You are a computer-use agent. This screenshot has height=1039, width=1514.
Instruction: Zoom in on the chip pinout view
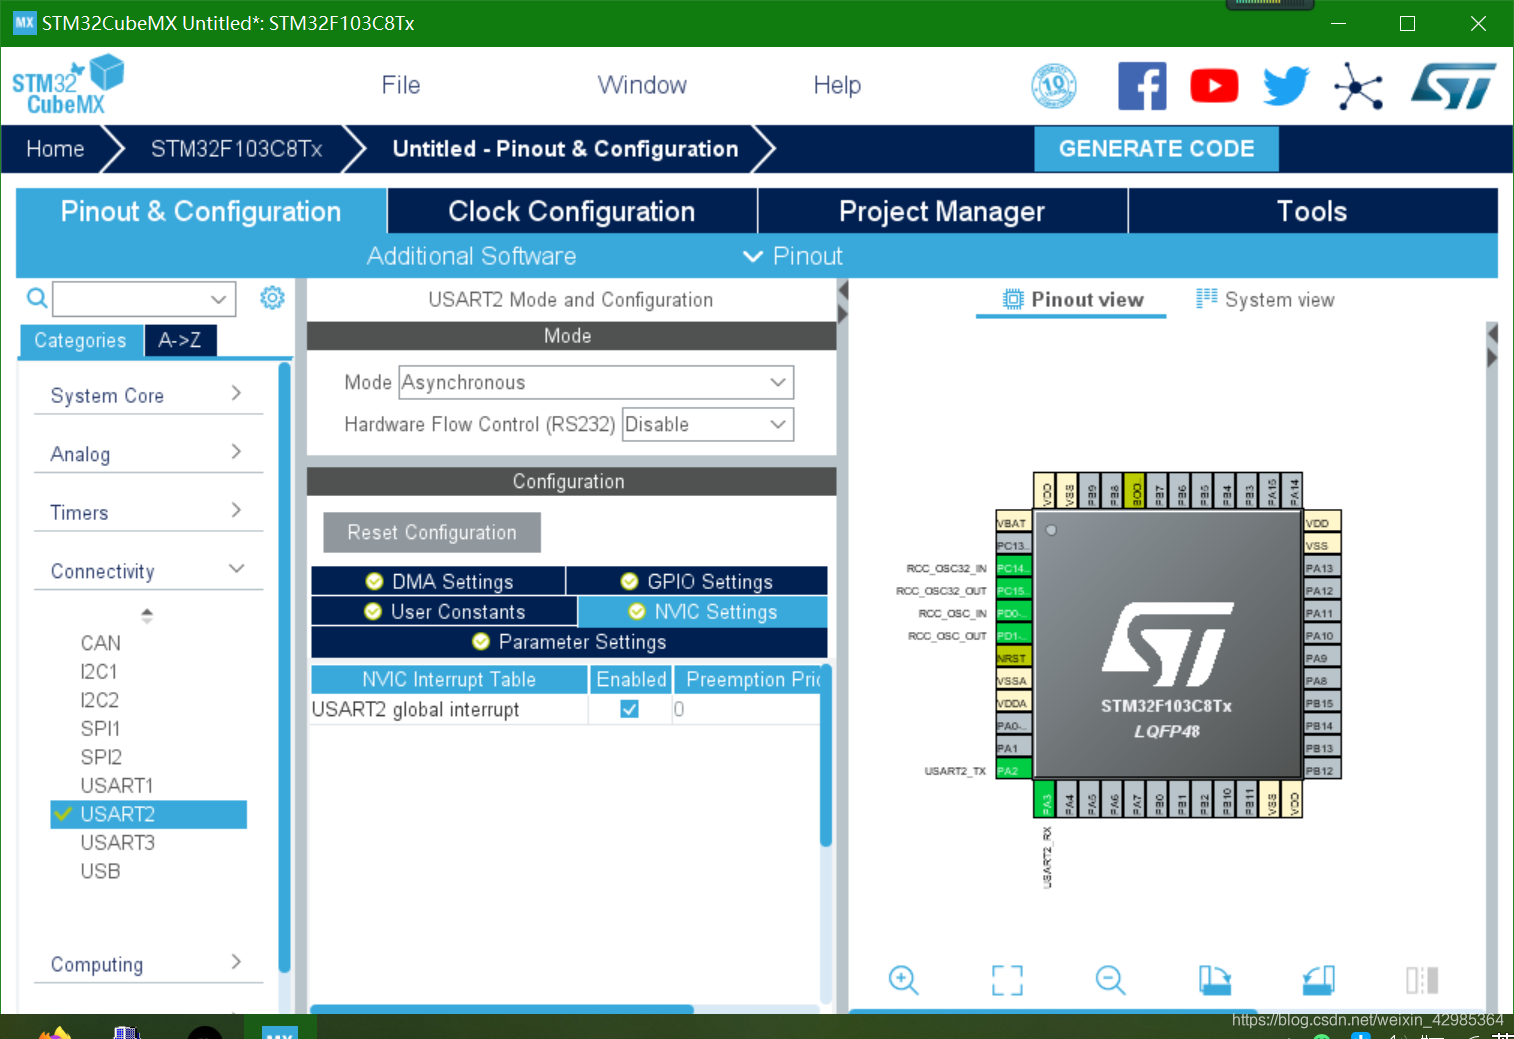[x=903, y=980]
